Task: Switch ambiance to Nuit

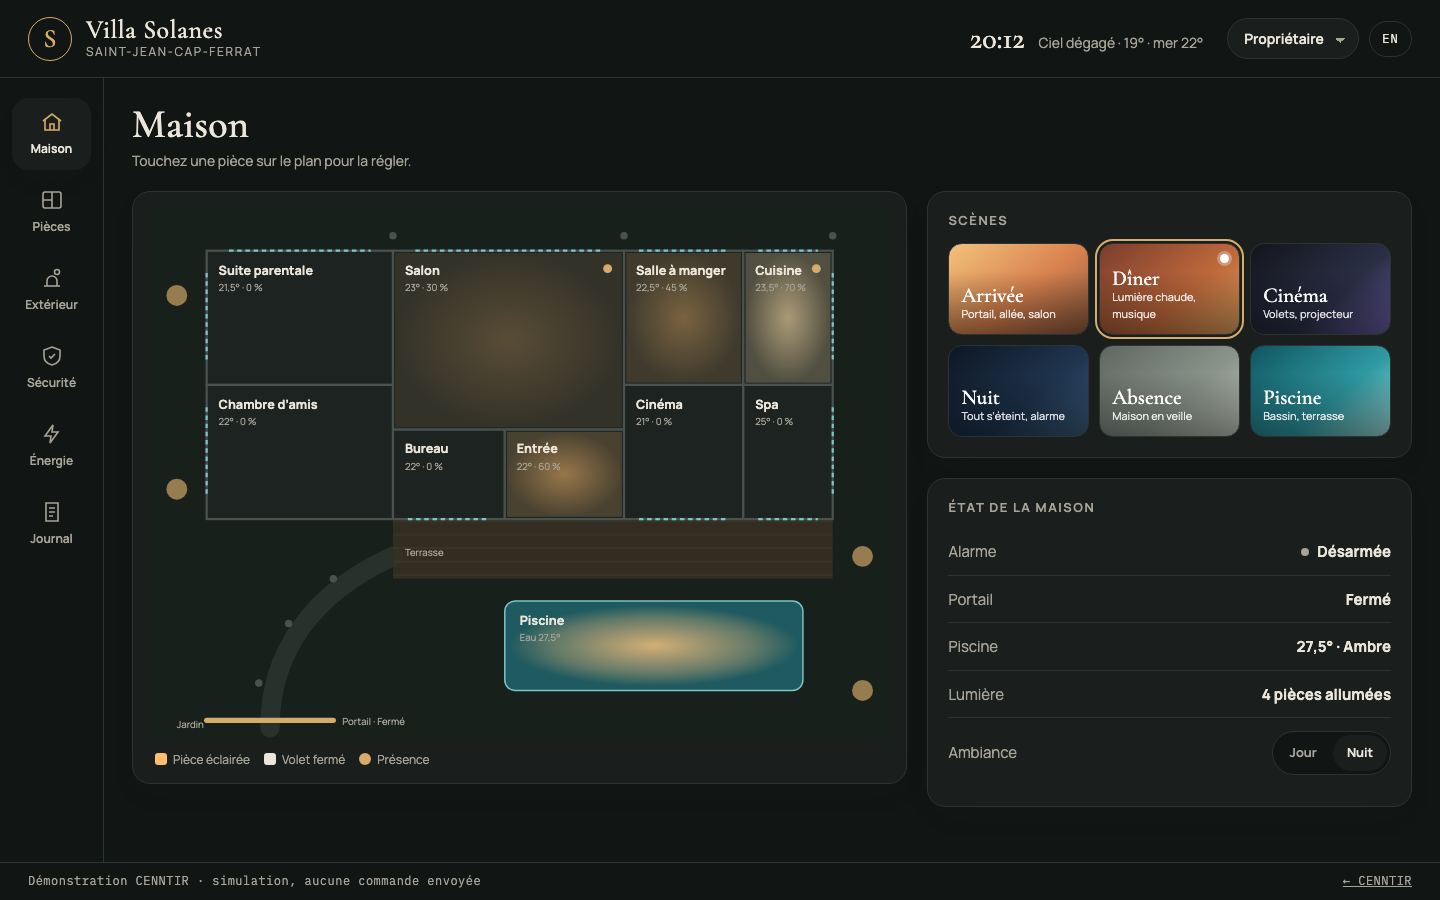Action: coord(1359,753)
